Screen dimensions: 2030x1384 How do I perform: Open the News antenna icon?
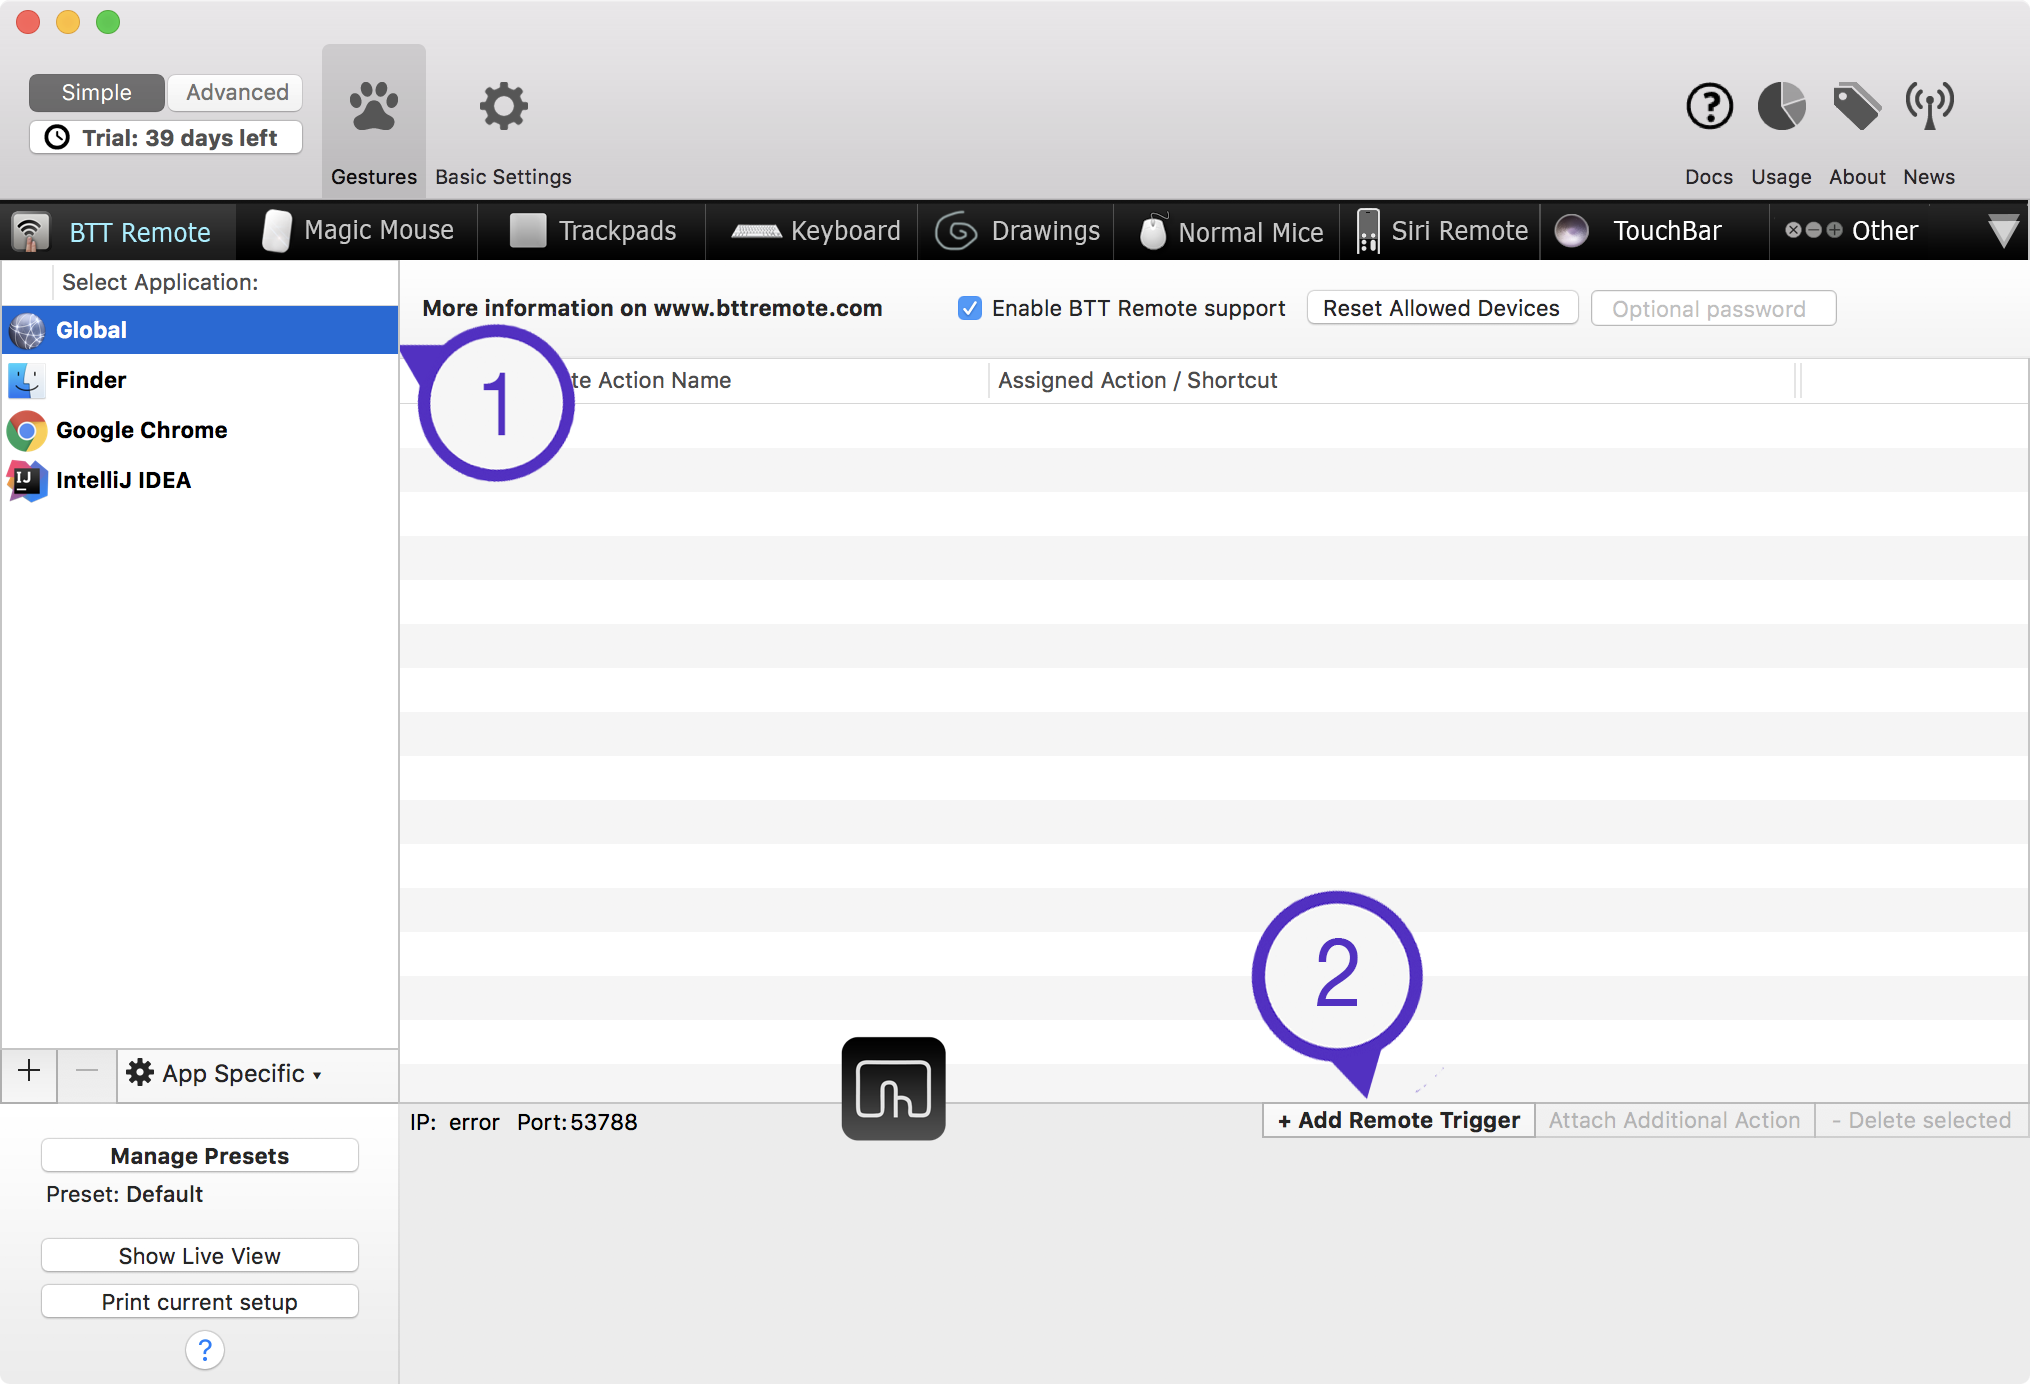[x=1929, y=106]
